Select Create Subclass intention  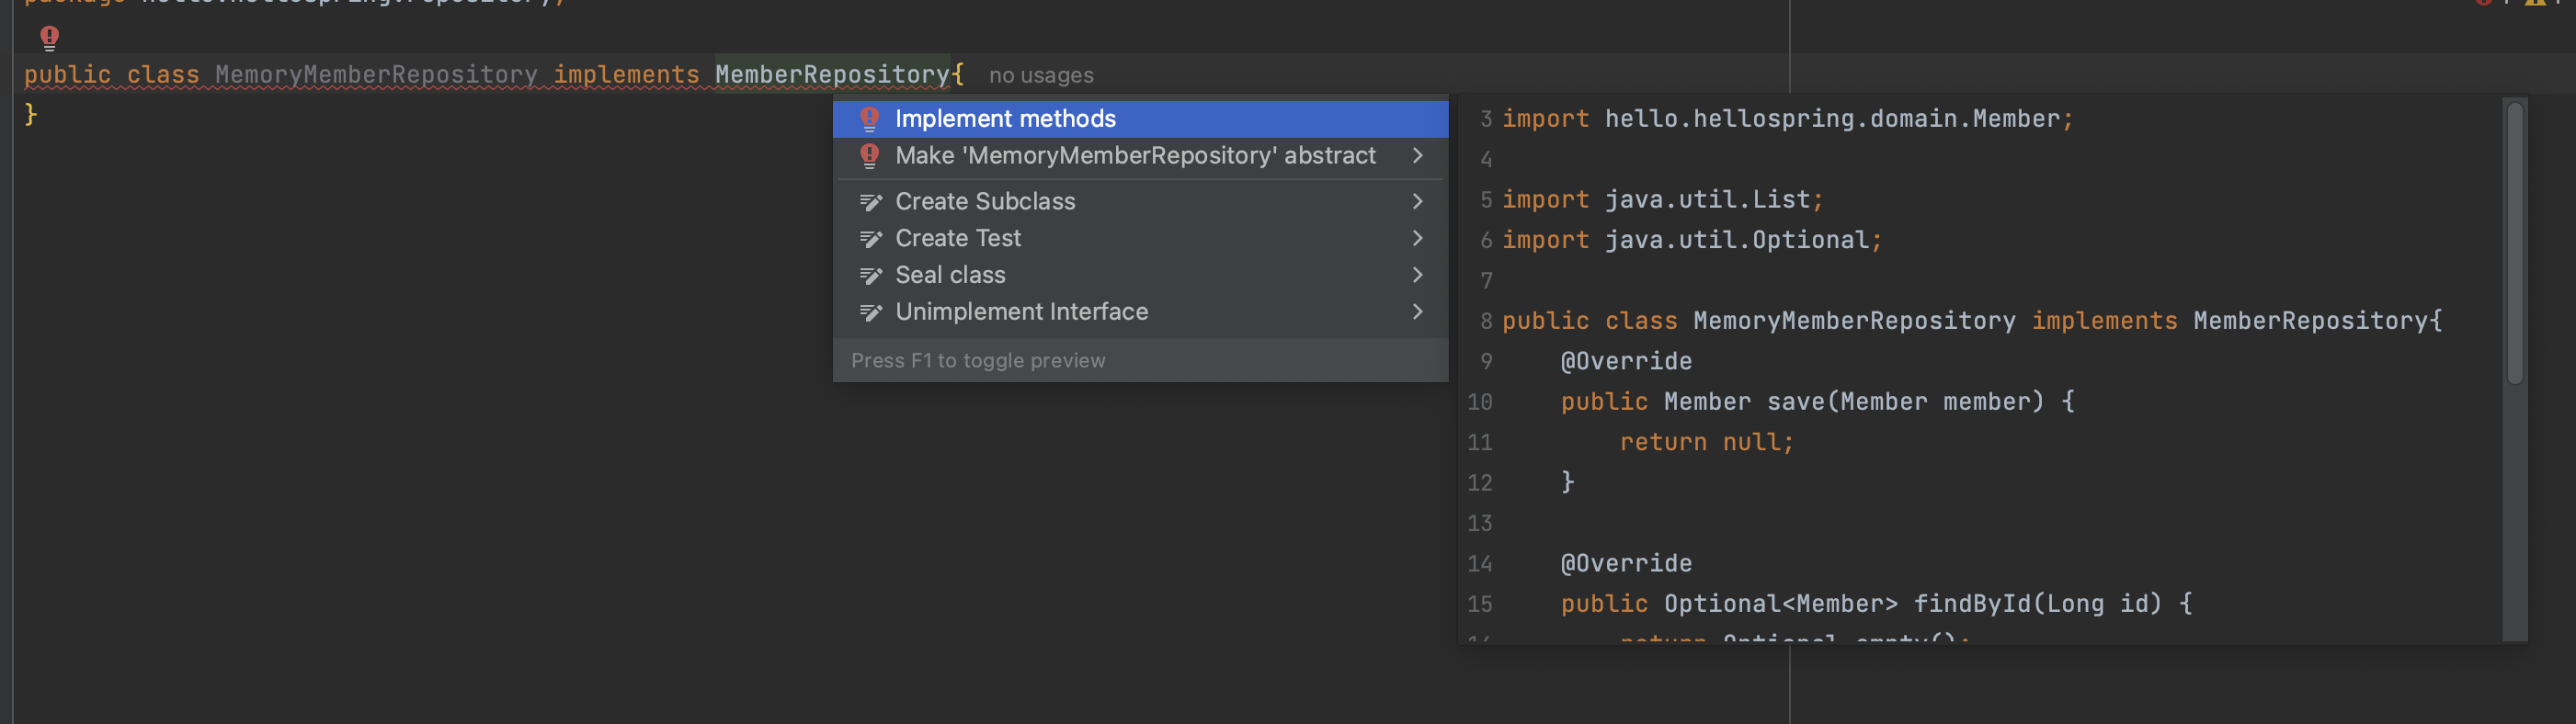1140,202
